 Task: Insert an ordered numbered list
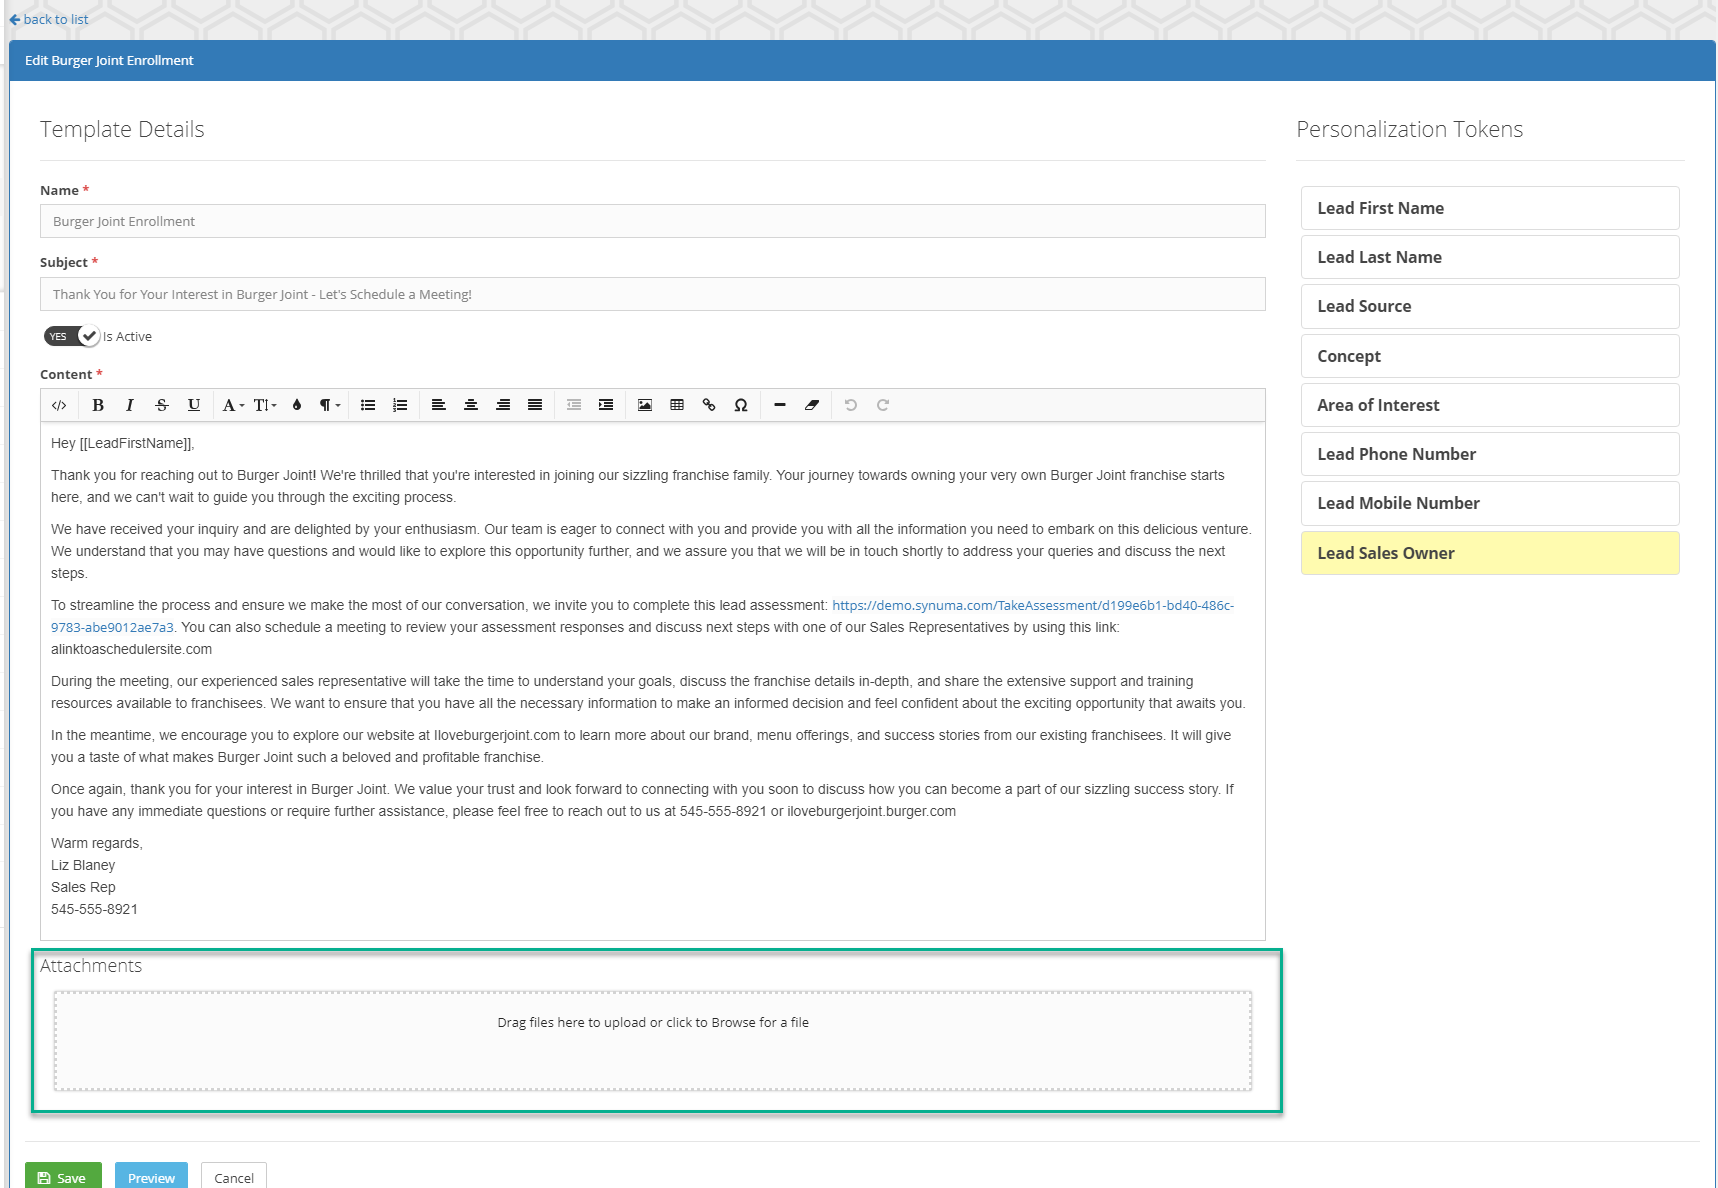(x=400, y=405)
